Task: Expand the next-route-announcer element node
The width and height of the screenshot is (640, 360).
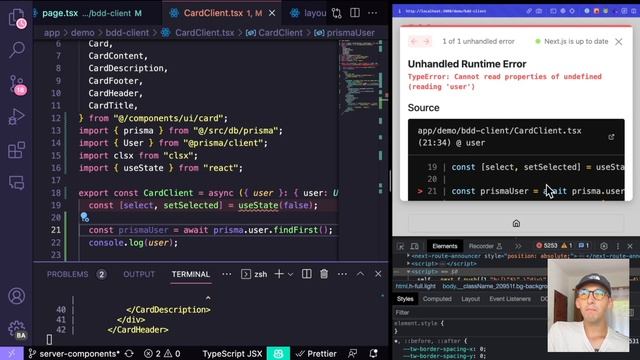Action: [408, 256]
